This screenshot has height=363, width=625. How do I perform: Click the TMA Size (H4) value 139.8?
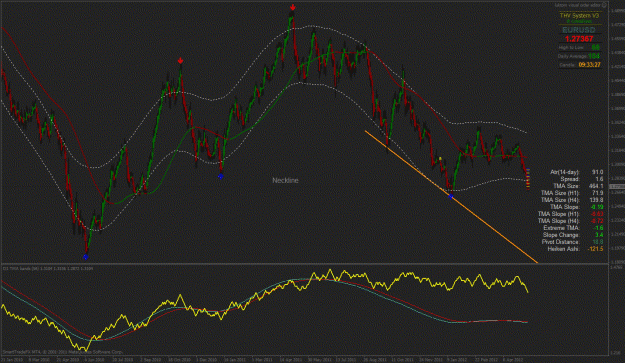click(596, 200)
